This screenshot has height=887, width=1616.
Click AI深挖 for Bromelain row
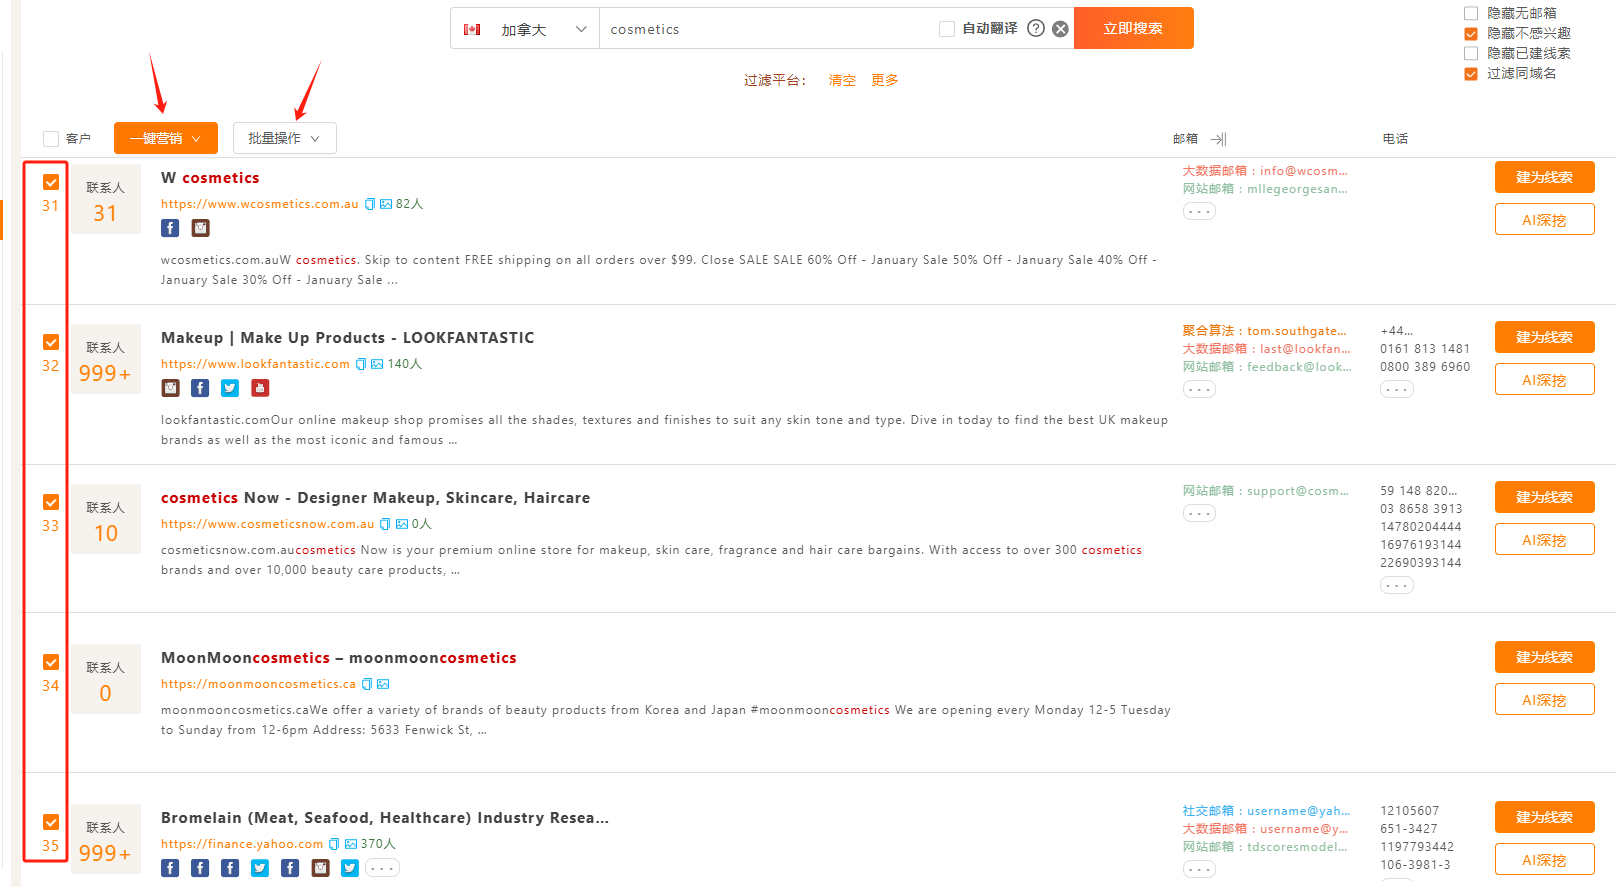click(x=1545, y=859)
